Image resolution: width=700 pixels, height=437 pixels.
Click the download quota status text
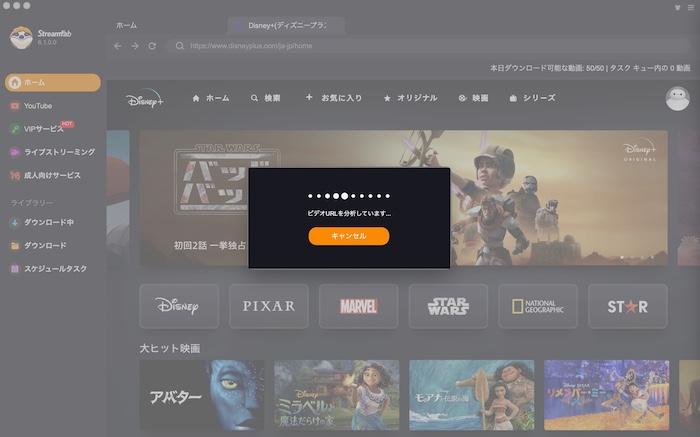(x=590, y=68)
